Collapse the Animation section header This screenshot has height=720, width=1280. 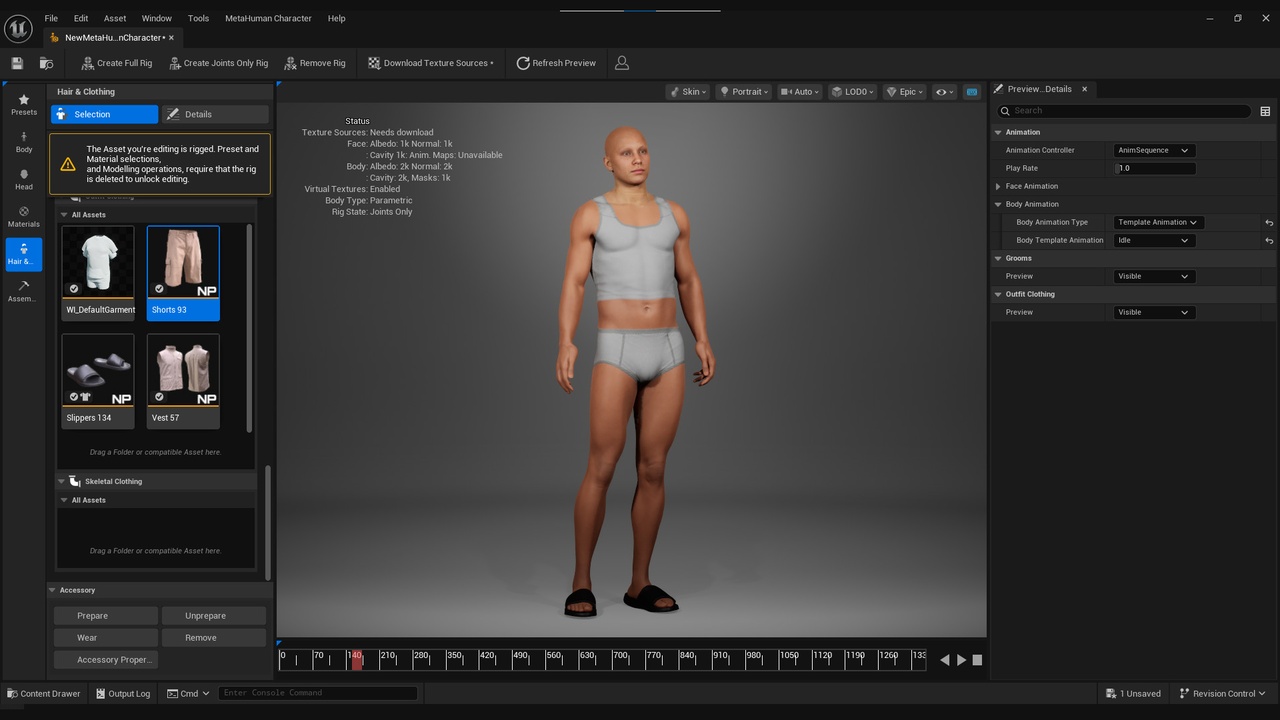click(998, 132)
